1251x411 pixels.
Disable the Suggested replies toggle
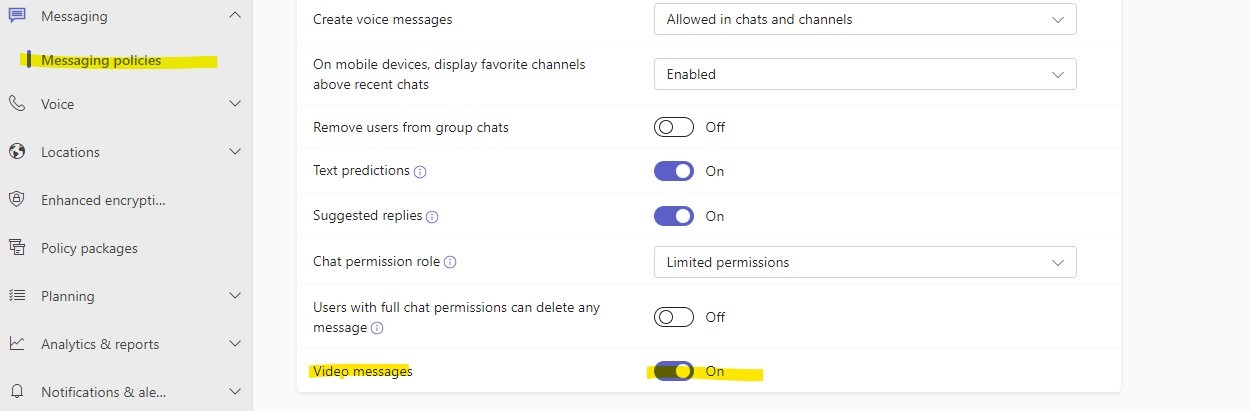[673, 216]
